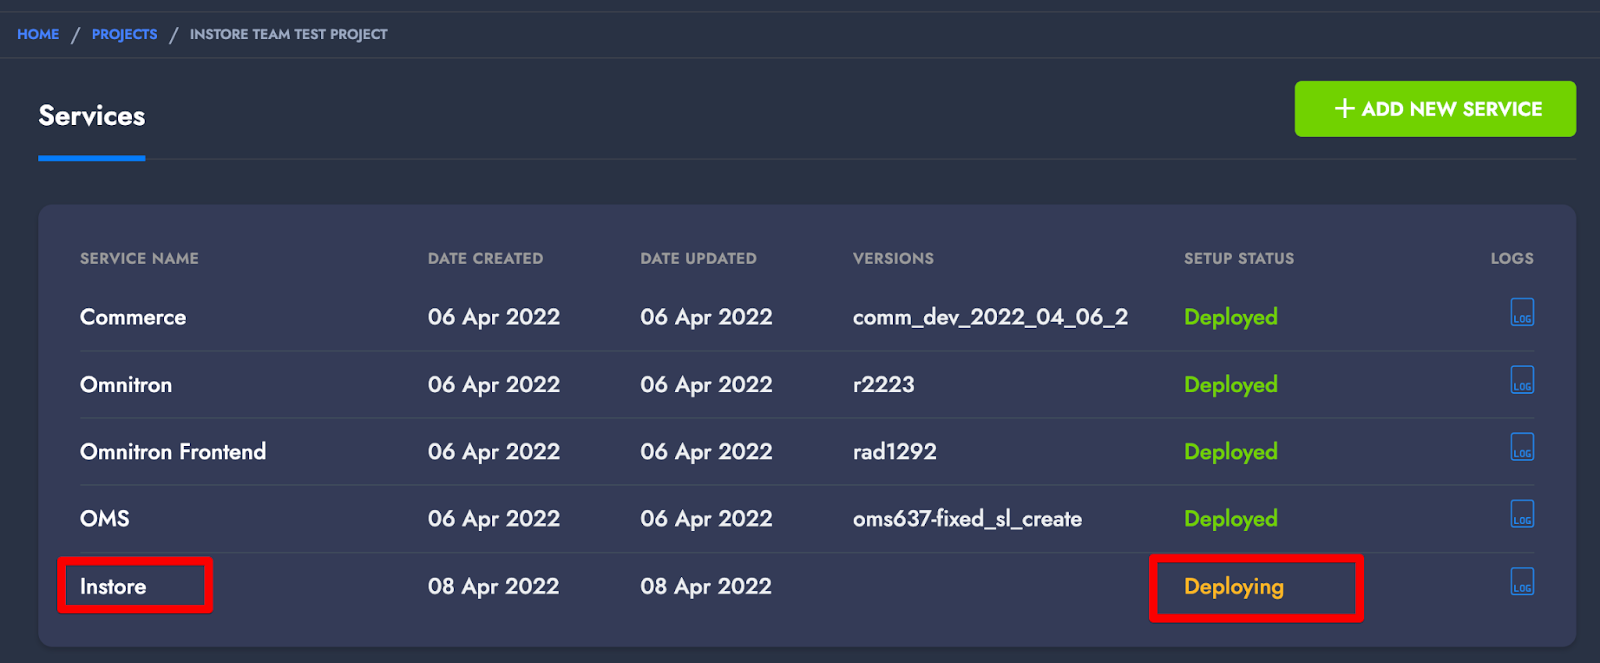This screenshot has width=1600, height=663.
Task: View logs for Omnitron Frontend service
Action: point(1522,447)
